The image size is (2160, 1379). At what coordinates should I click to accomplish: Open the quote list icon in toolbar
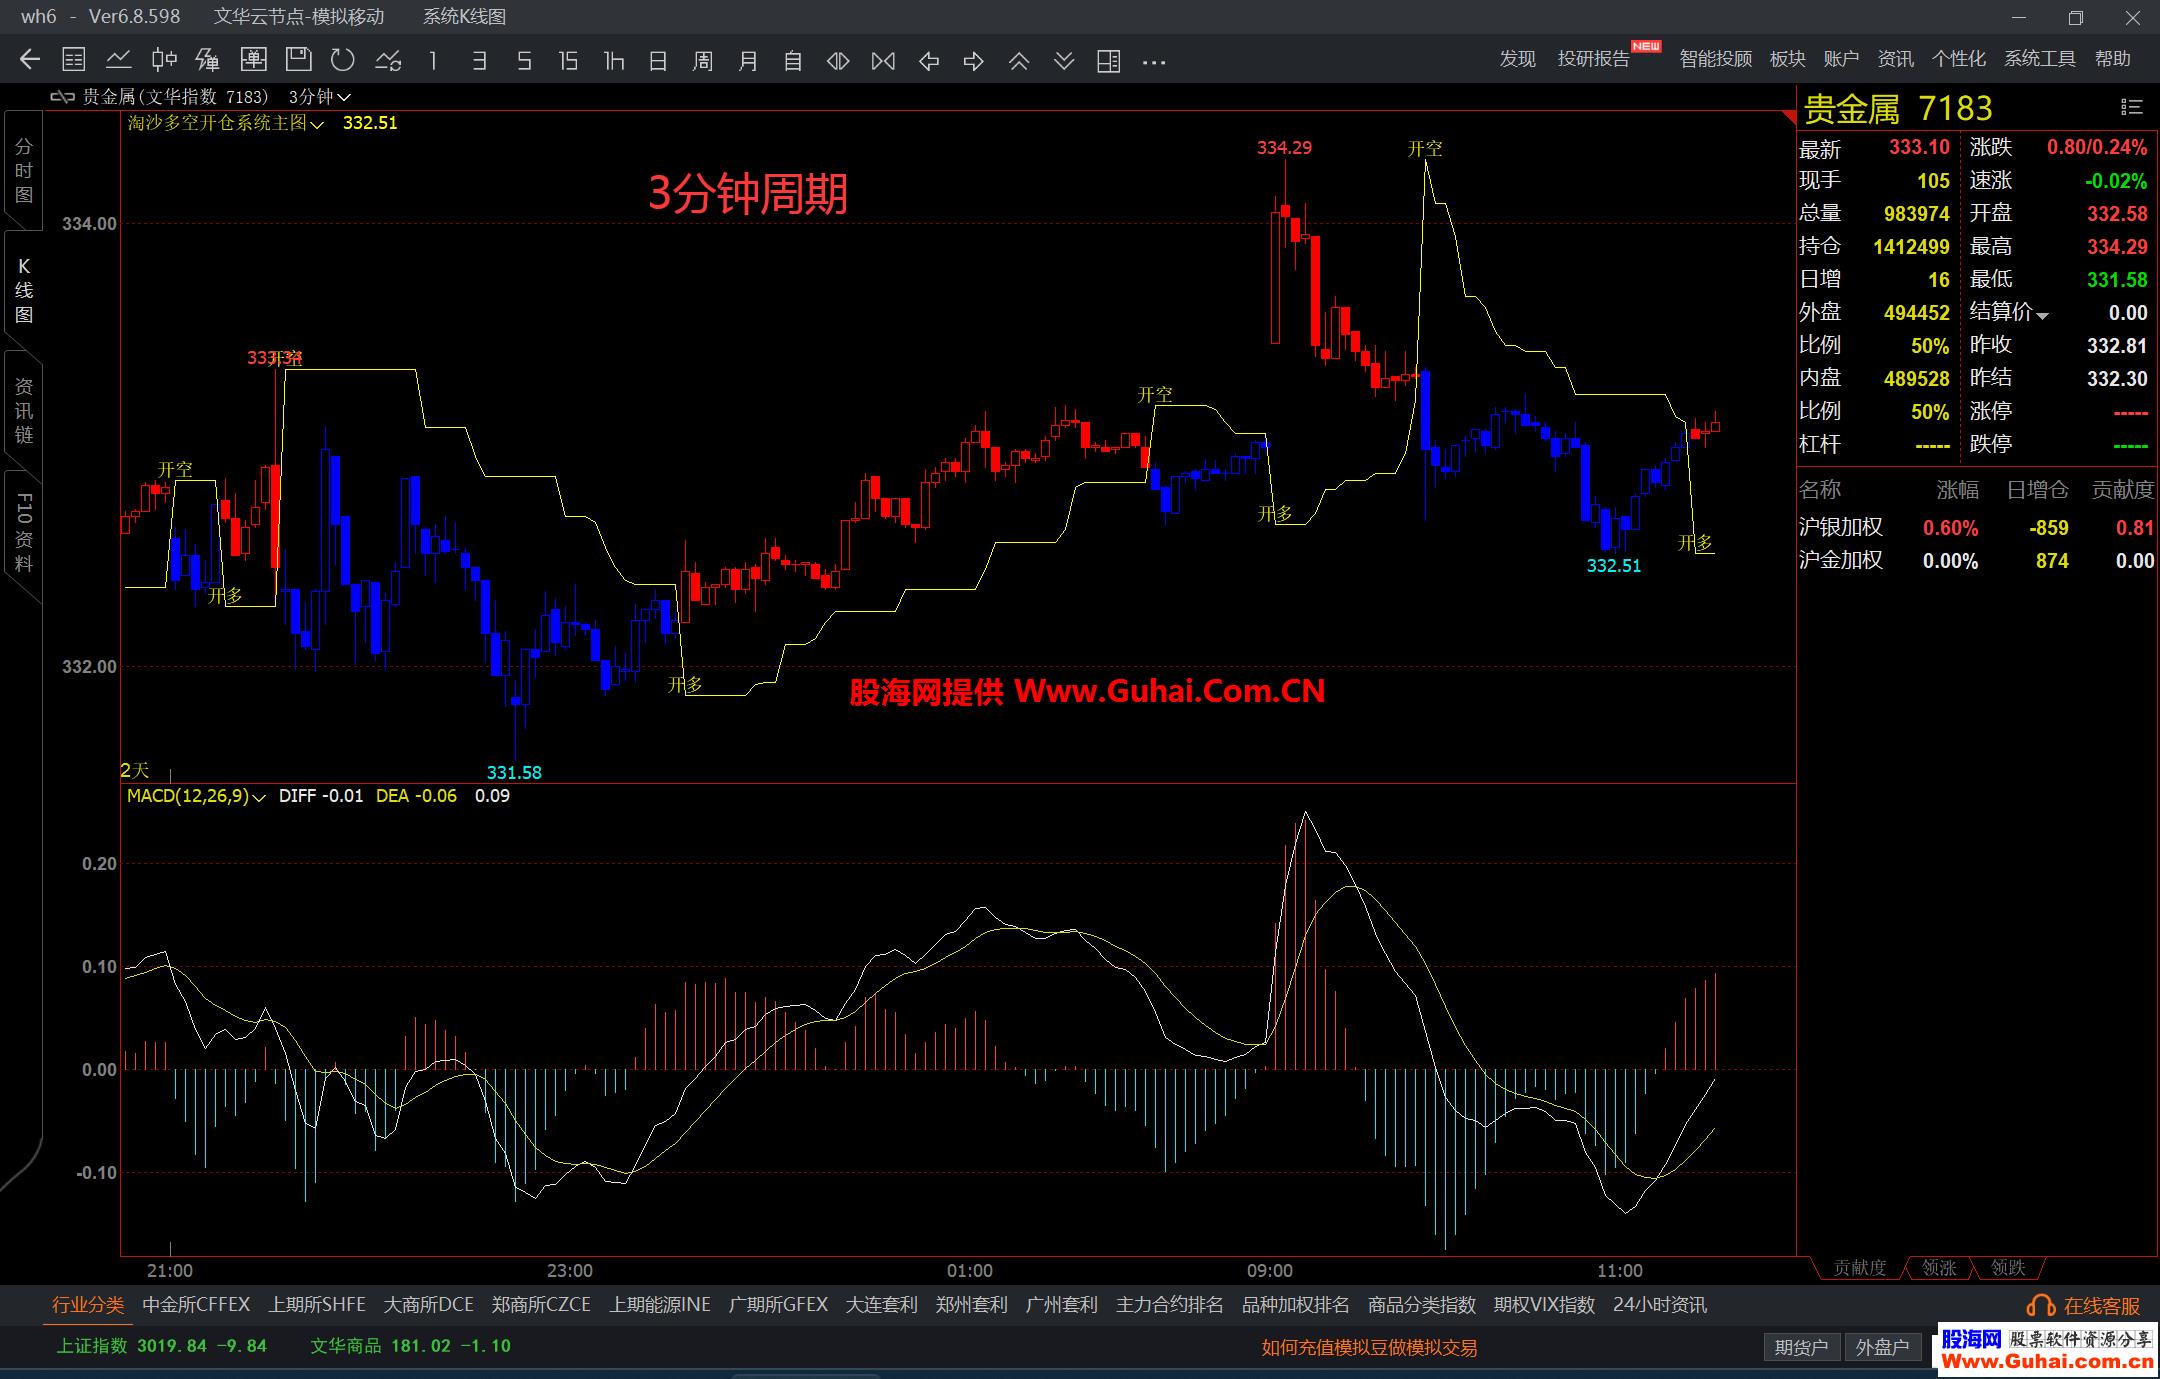pos(74,60)
